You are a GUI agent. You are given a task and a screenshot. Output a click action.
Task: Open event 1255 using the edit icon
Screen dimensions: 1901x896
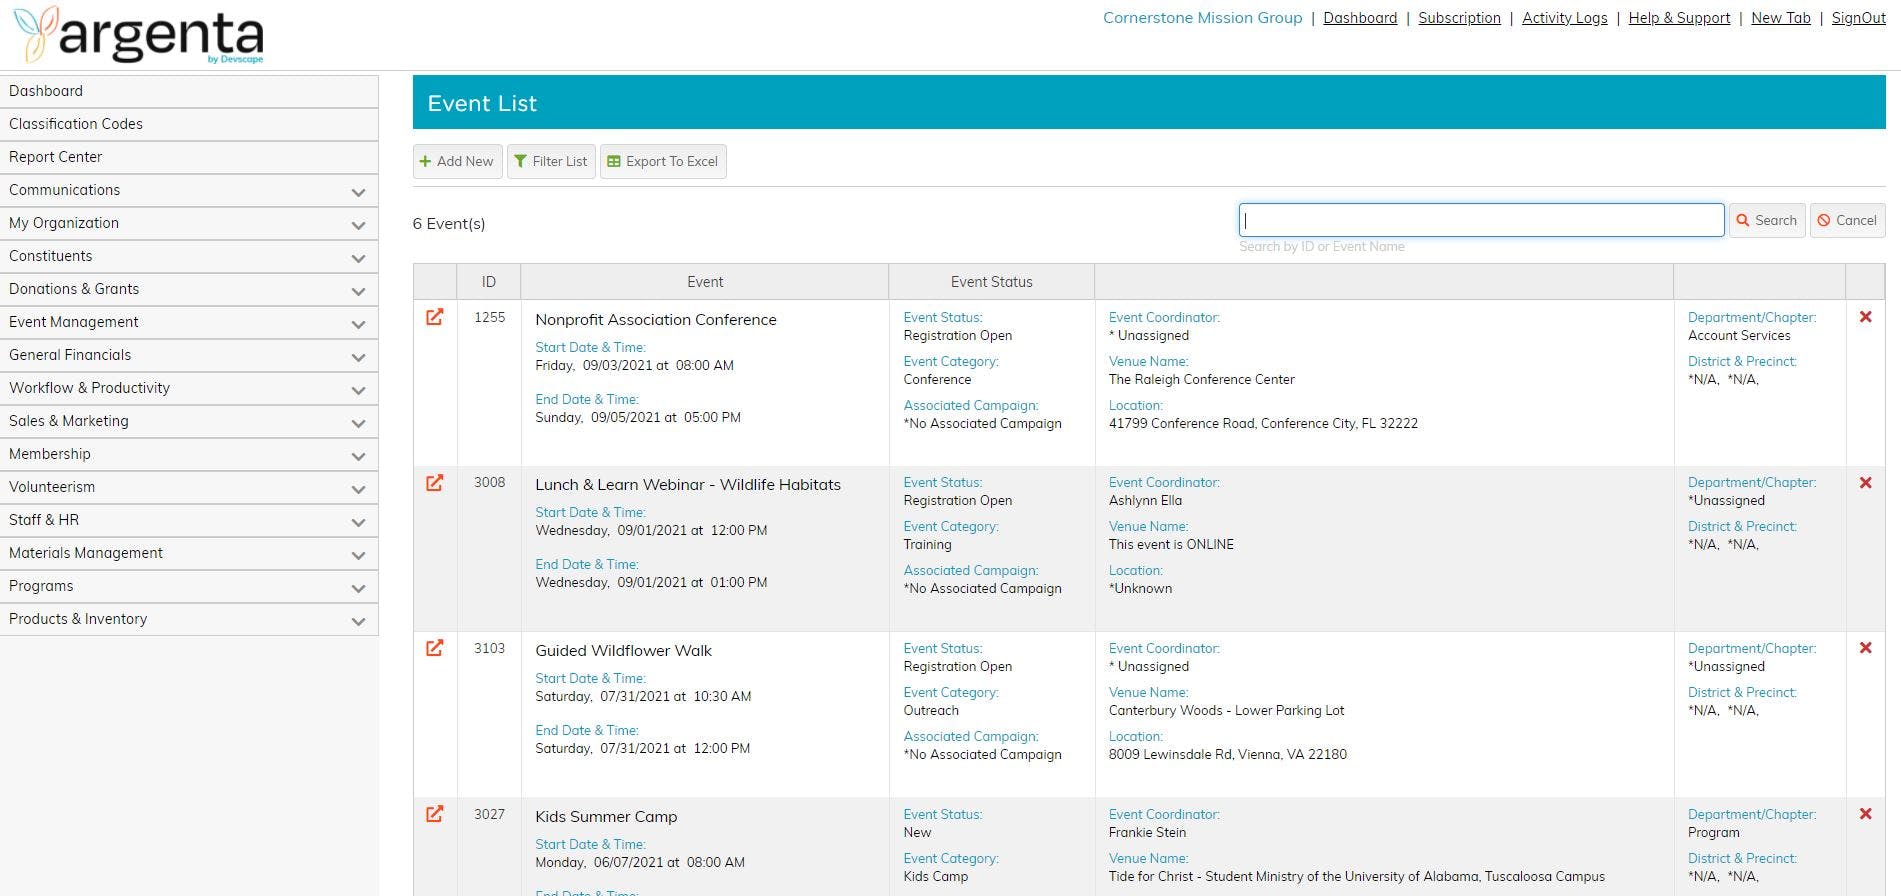(434, 317)
